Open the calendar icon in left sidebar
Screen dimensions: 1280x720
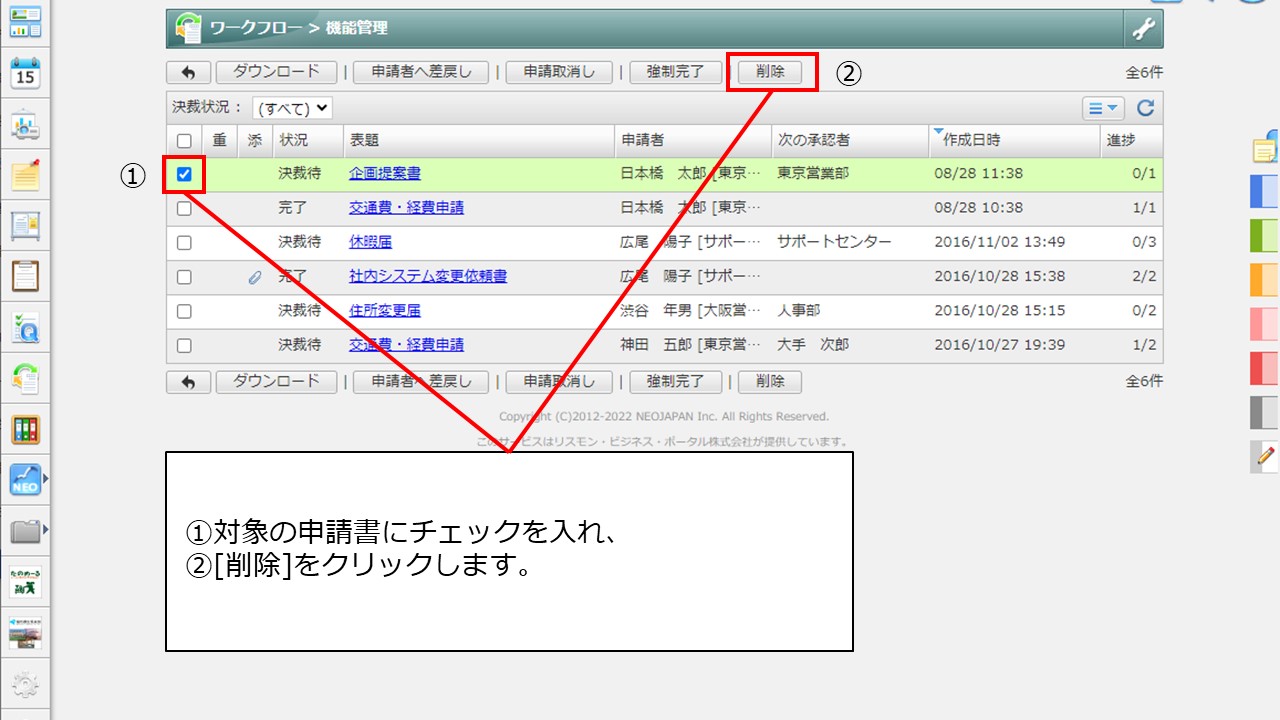pyautogui.click(x=25, y=73)
